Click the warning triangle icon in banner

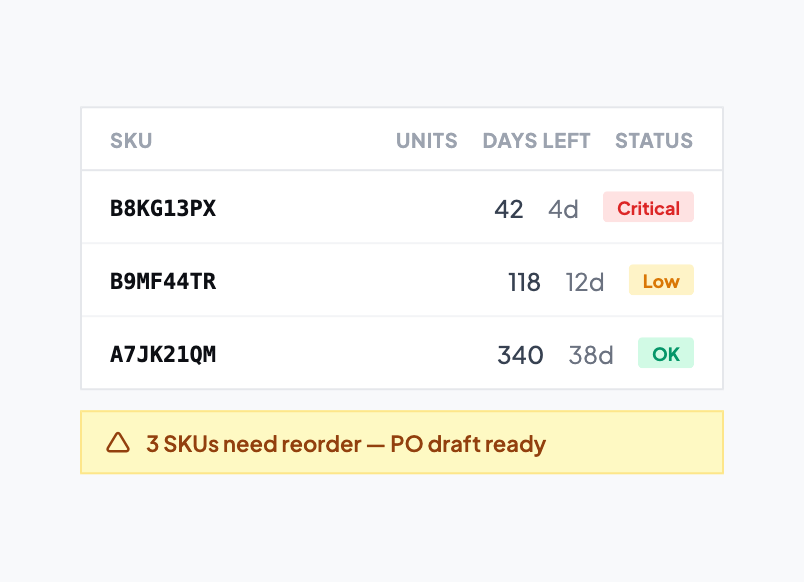point(118,443)
